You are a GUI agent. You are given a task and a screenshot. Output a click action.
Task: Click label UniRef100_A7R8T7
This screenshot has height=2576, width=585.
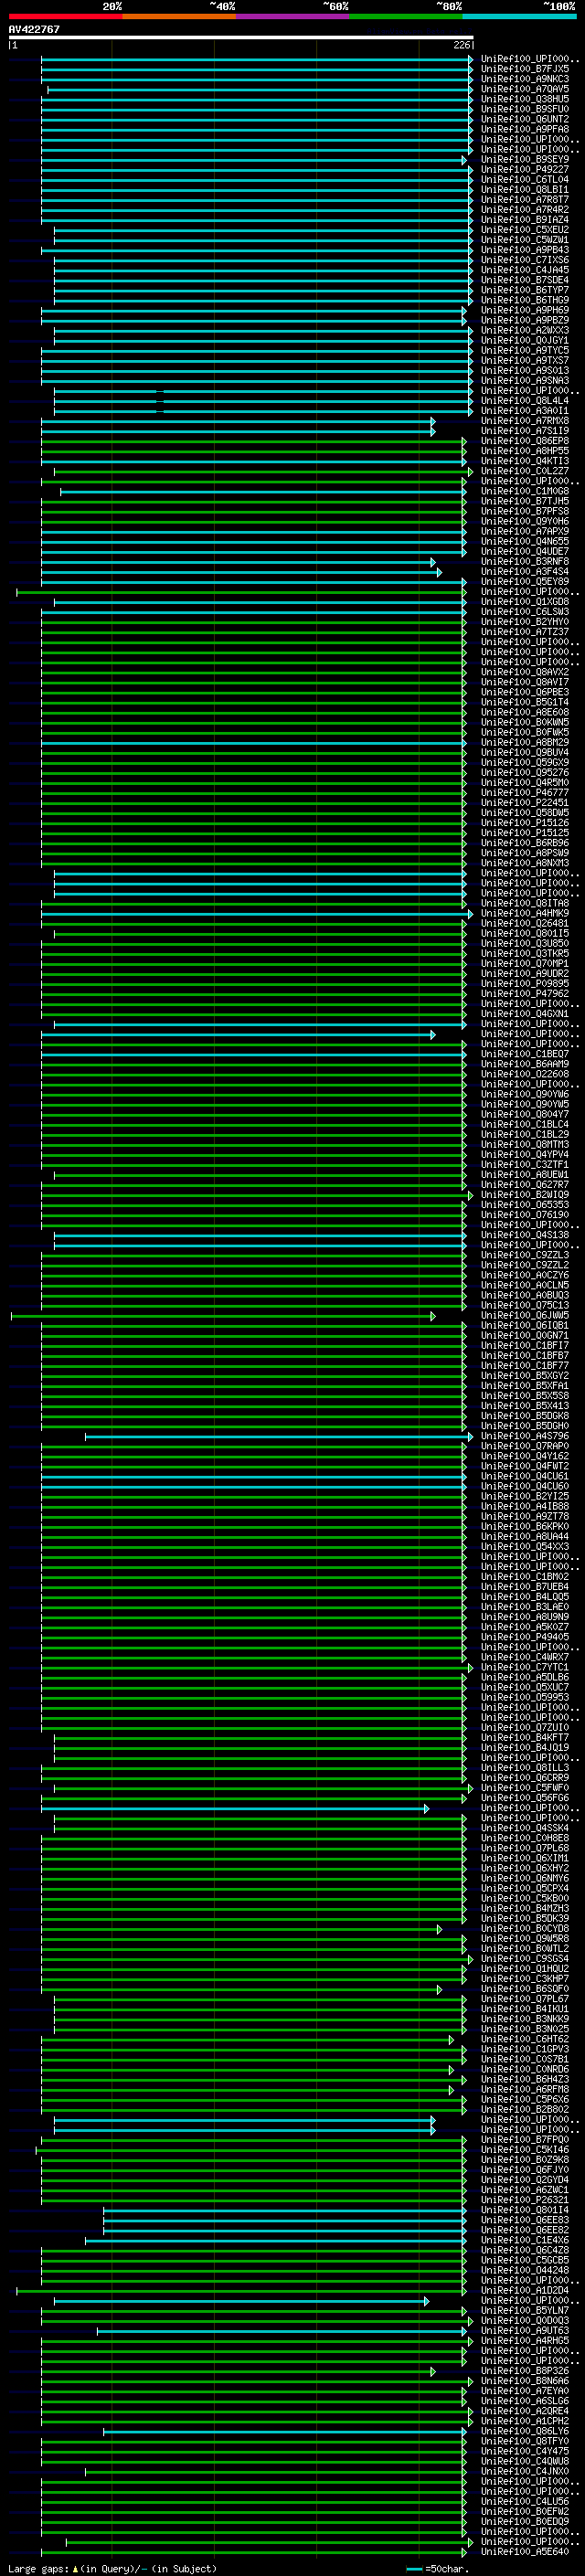(x=525, y=200)
